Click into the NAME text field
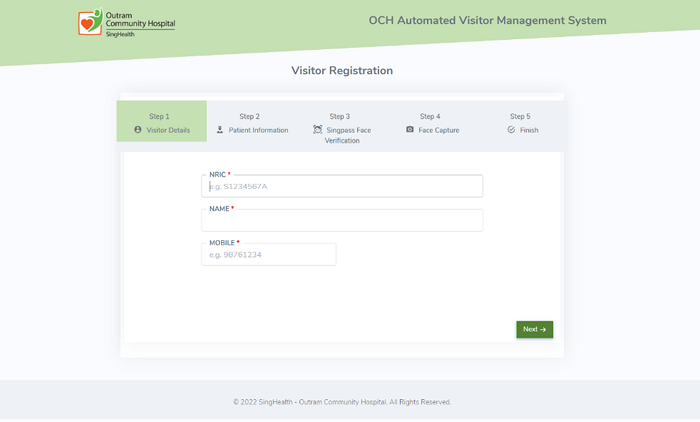Image resolution: width=700 pixels, height=422 pixels. pyautogui.click(x=342, y=221)
